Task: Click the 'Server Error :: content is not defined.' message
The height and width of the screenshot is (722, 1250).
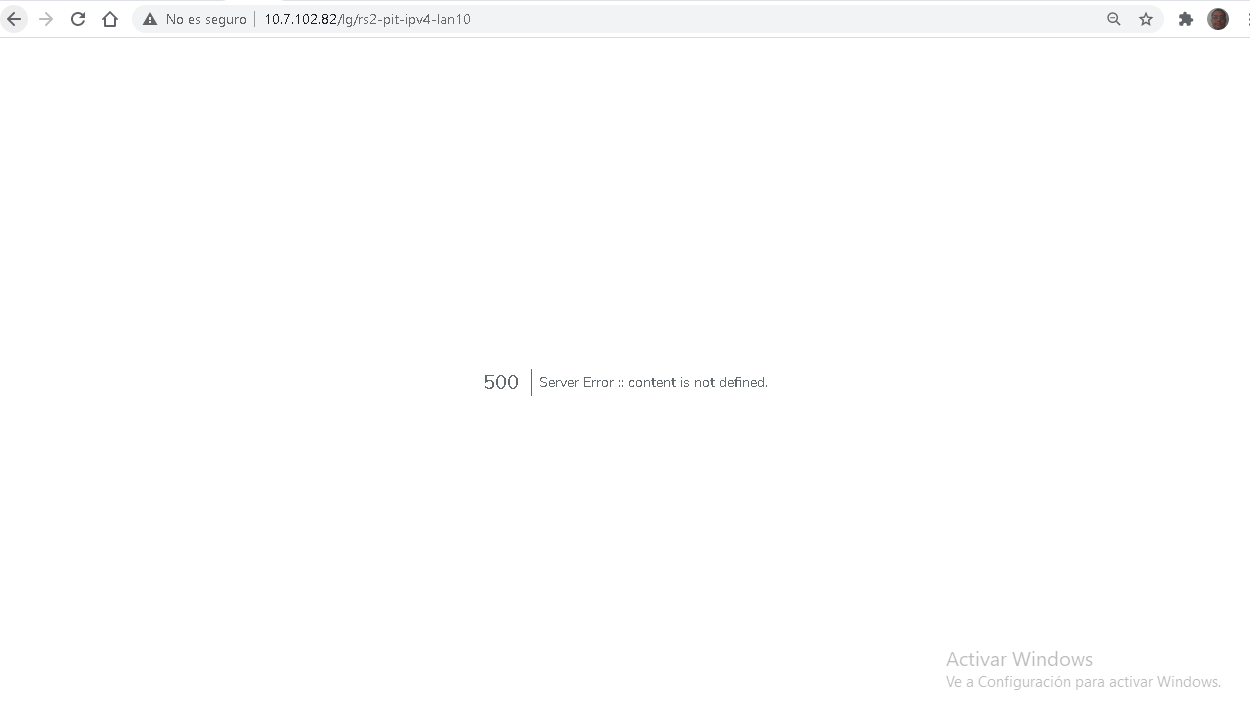Action: [x=653, y=382]
